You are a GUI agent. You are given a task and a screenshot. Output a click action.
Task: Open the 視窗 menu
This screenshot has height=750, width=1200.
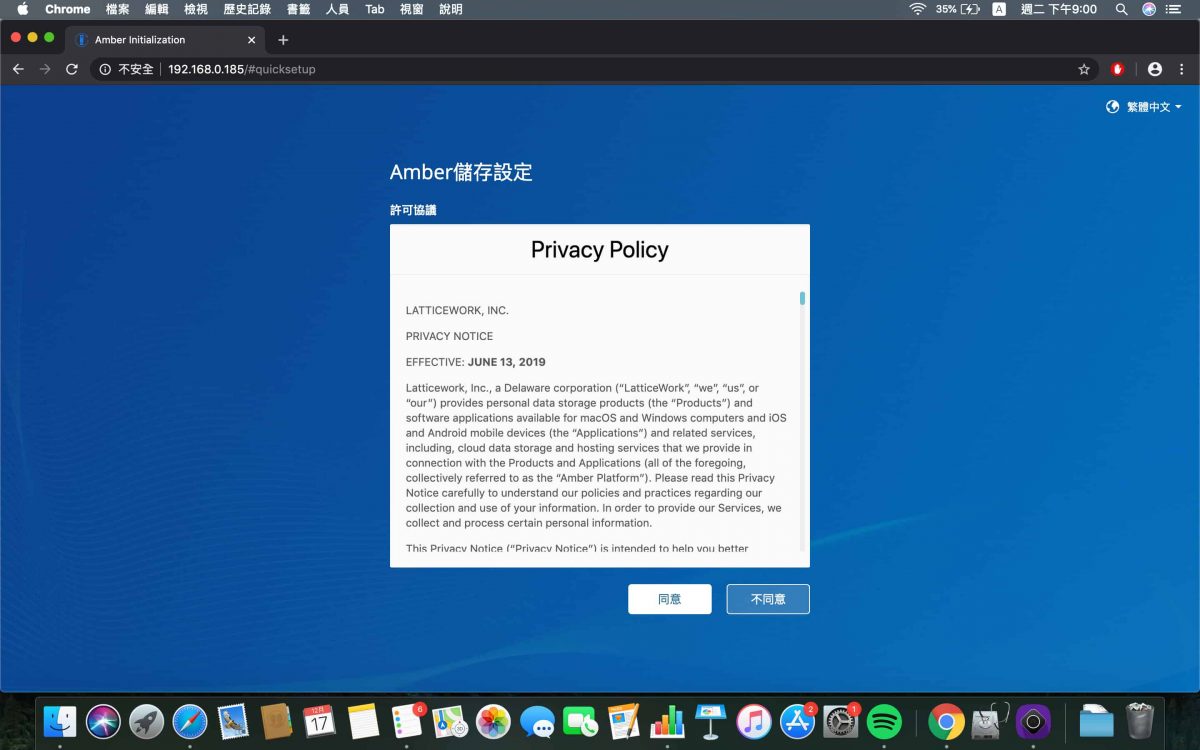point(412,9)
